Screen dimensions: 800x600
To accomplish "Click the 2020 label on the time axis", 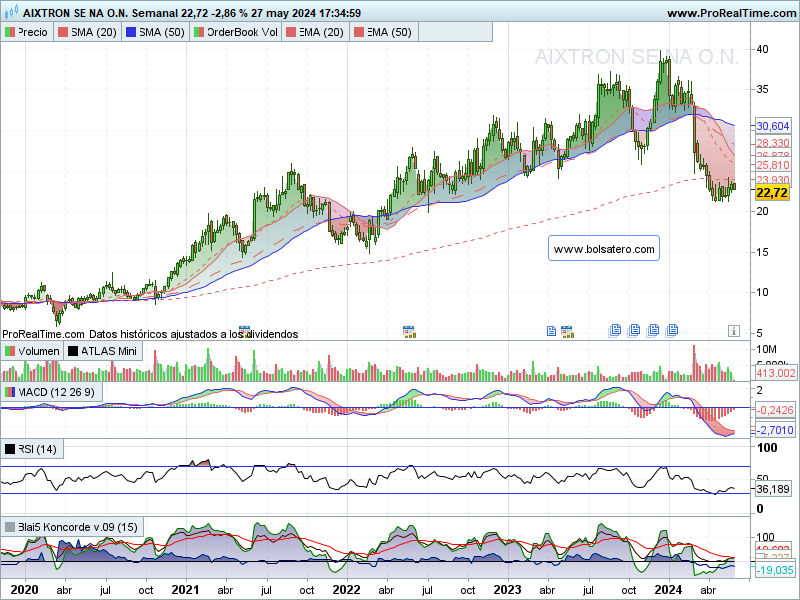I will [24, 590].
